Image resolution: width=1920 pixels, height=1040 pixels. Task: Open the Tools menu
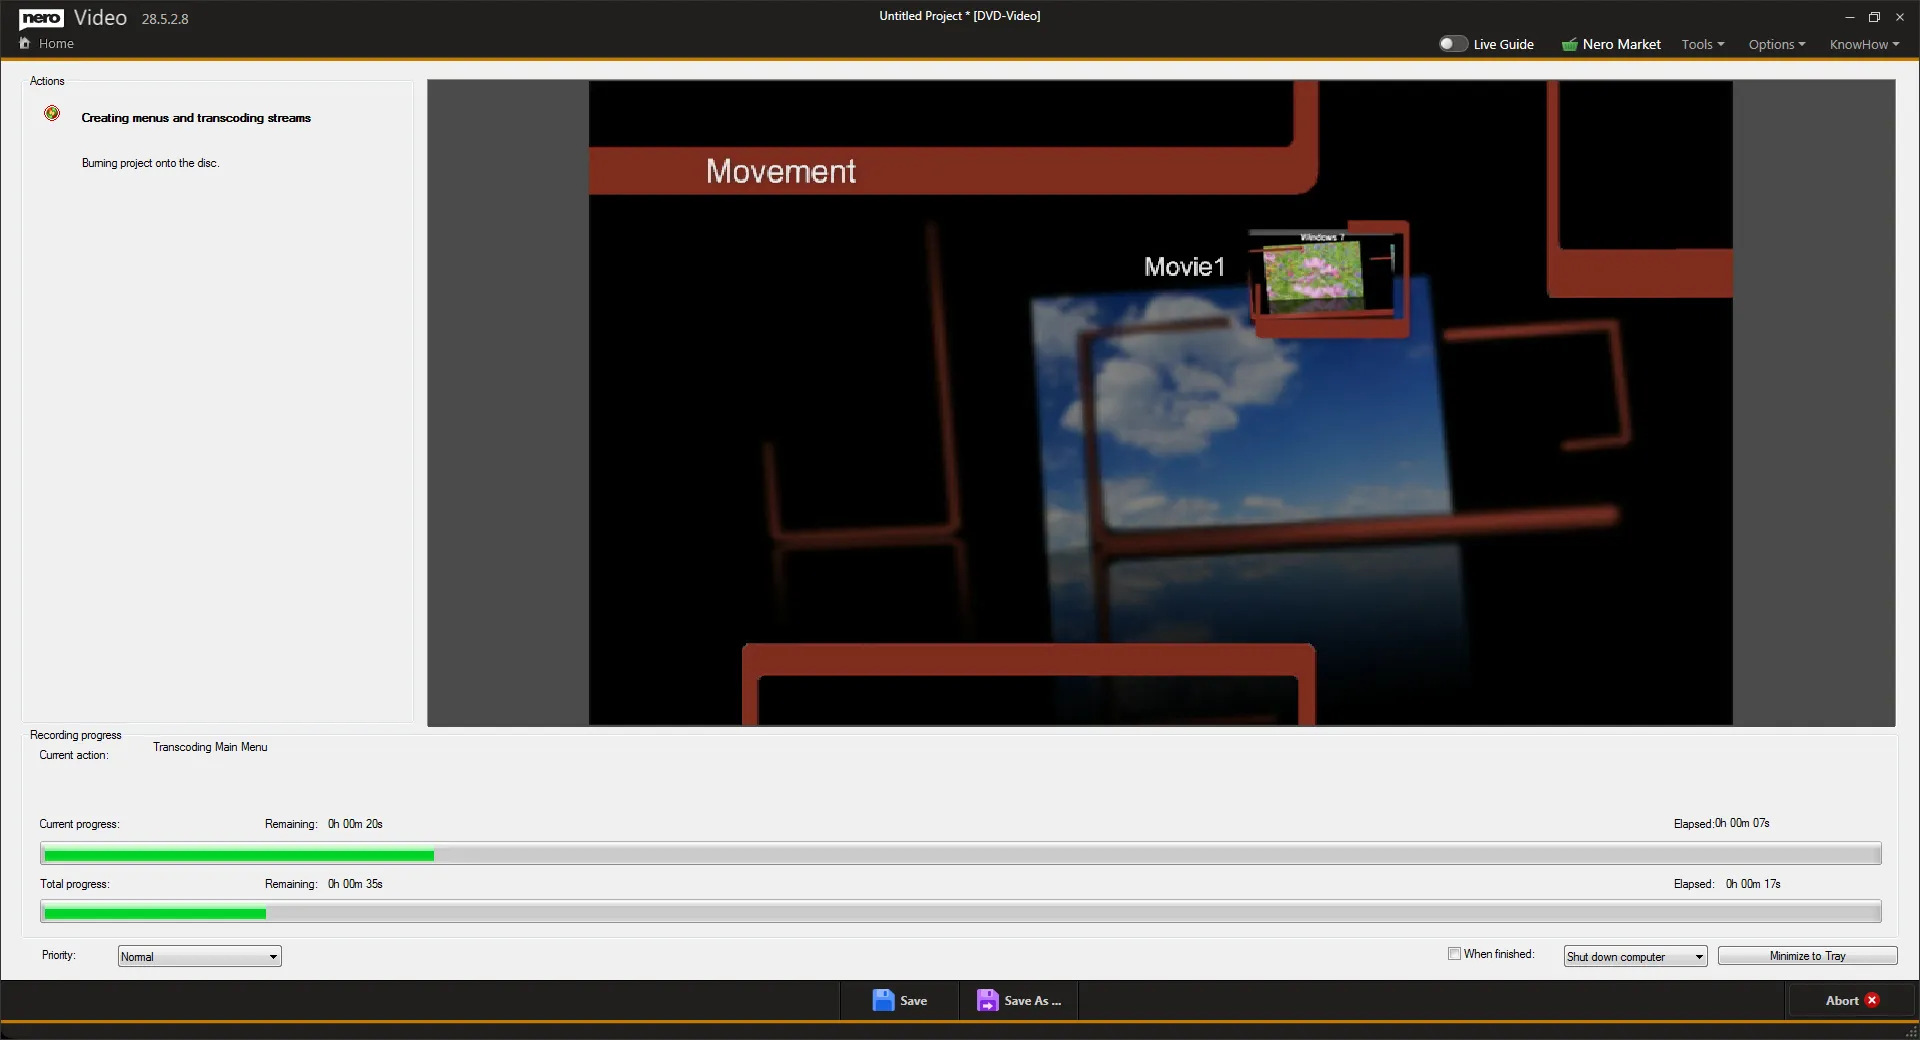pyautogui.click(x=1702, y=44)
